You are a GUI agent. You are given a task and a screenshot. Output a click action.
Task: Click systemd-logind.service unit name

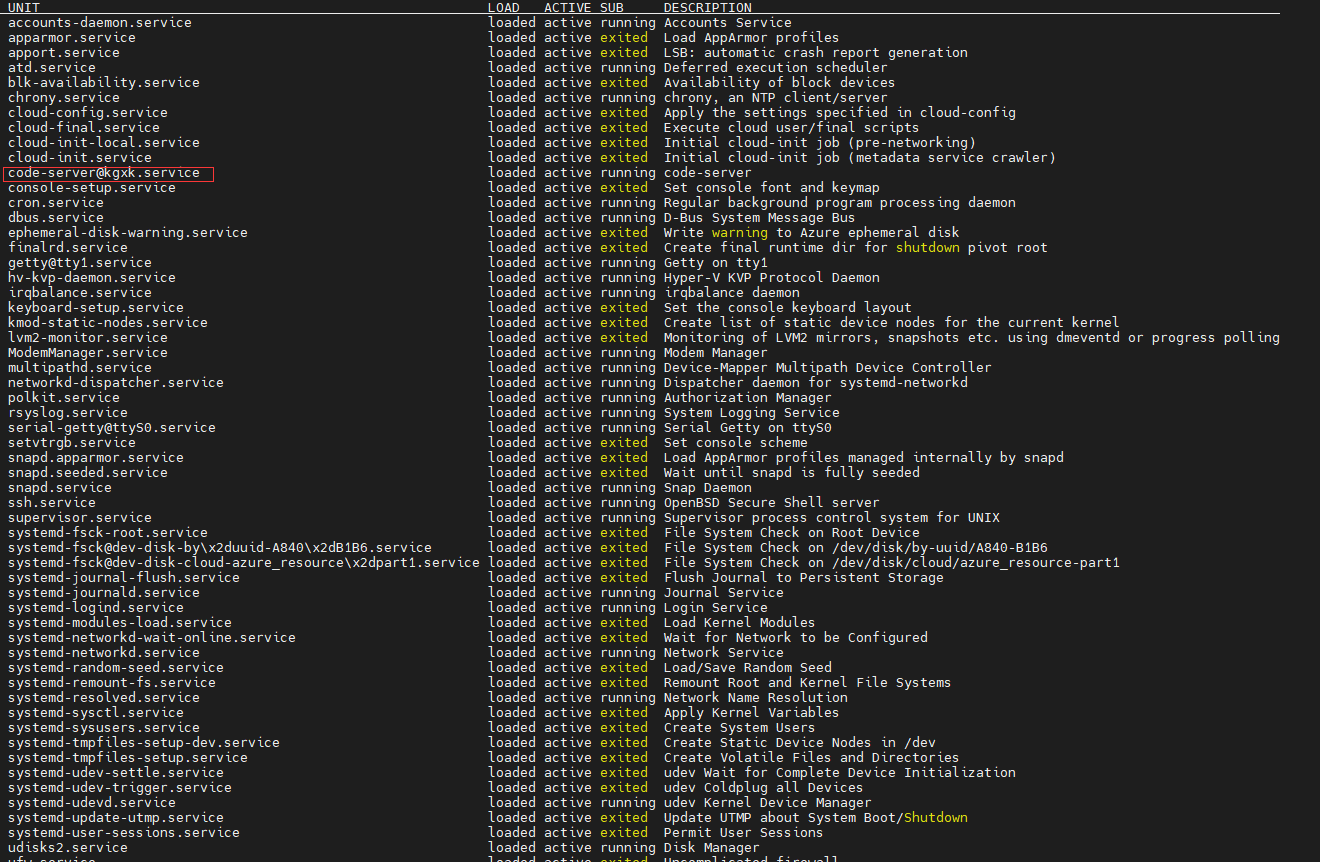pyautogui.click(x=96, y=608)
